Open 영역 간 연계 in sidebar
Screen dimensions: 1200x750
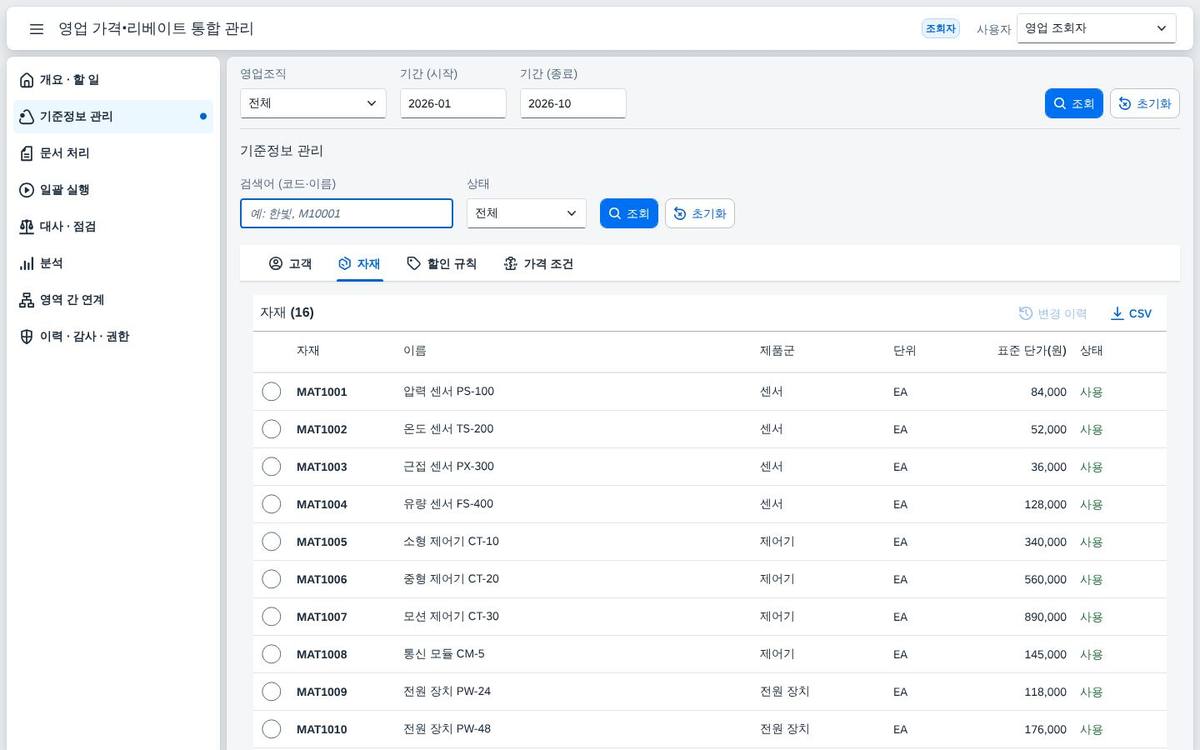[113, 300]
